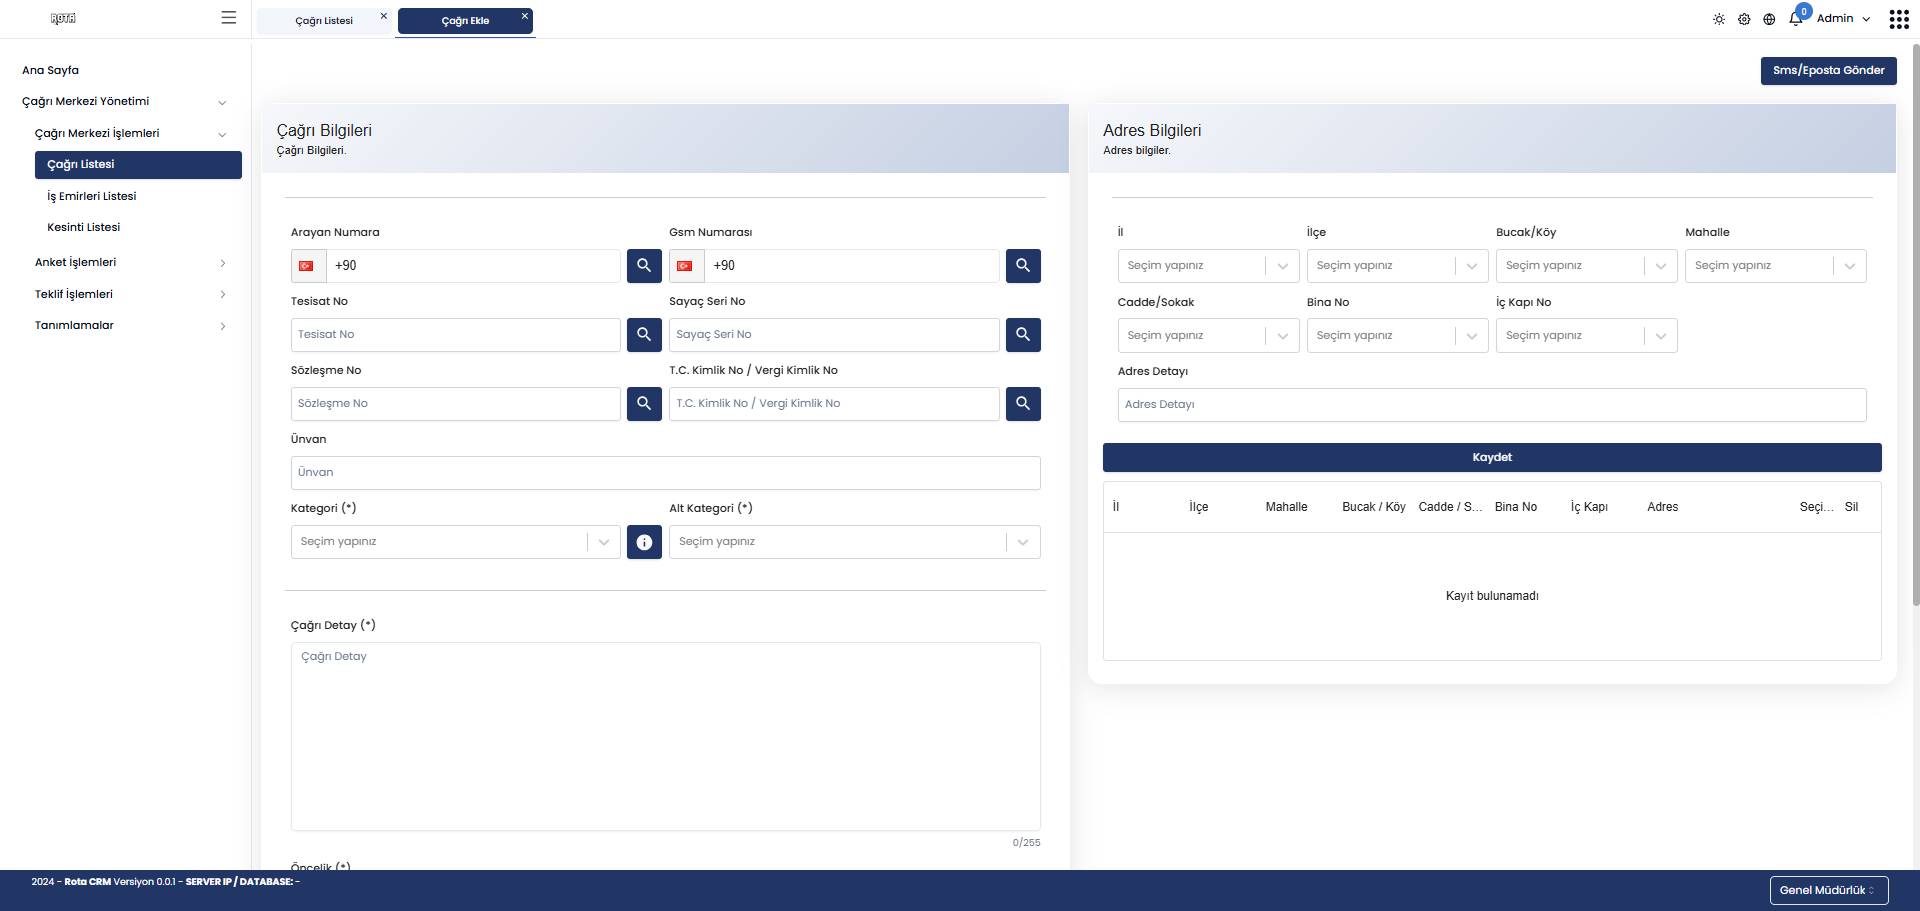
Task: Search by T.C. Kimlik No magnifier button
Action: 1023,404
